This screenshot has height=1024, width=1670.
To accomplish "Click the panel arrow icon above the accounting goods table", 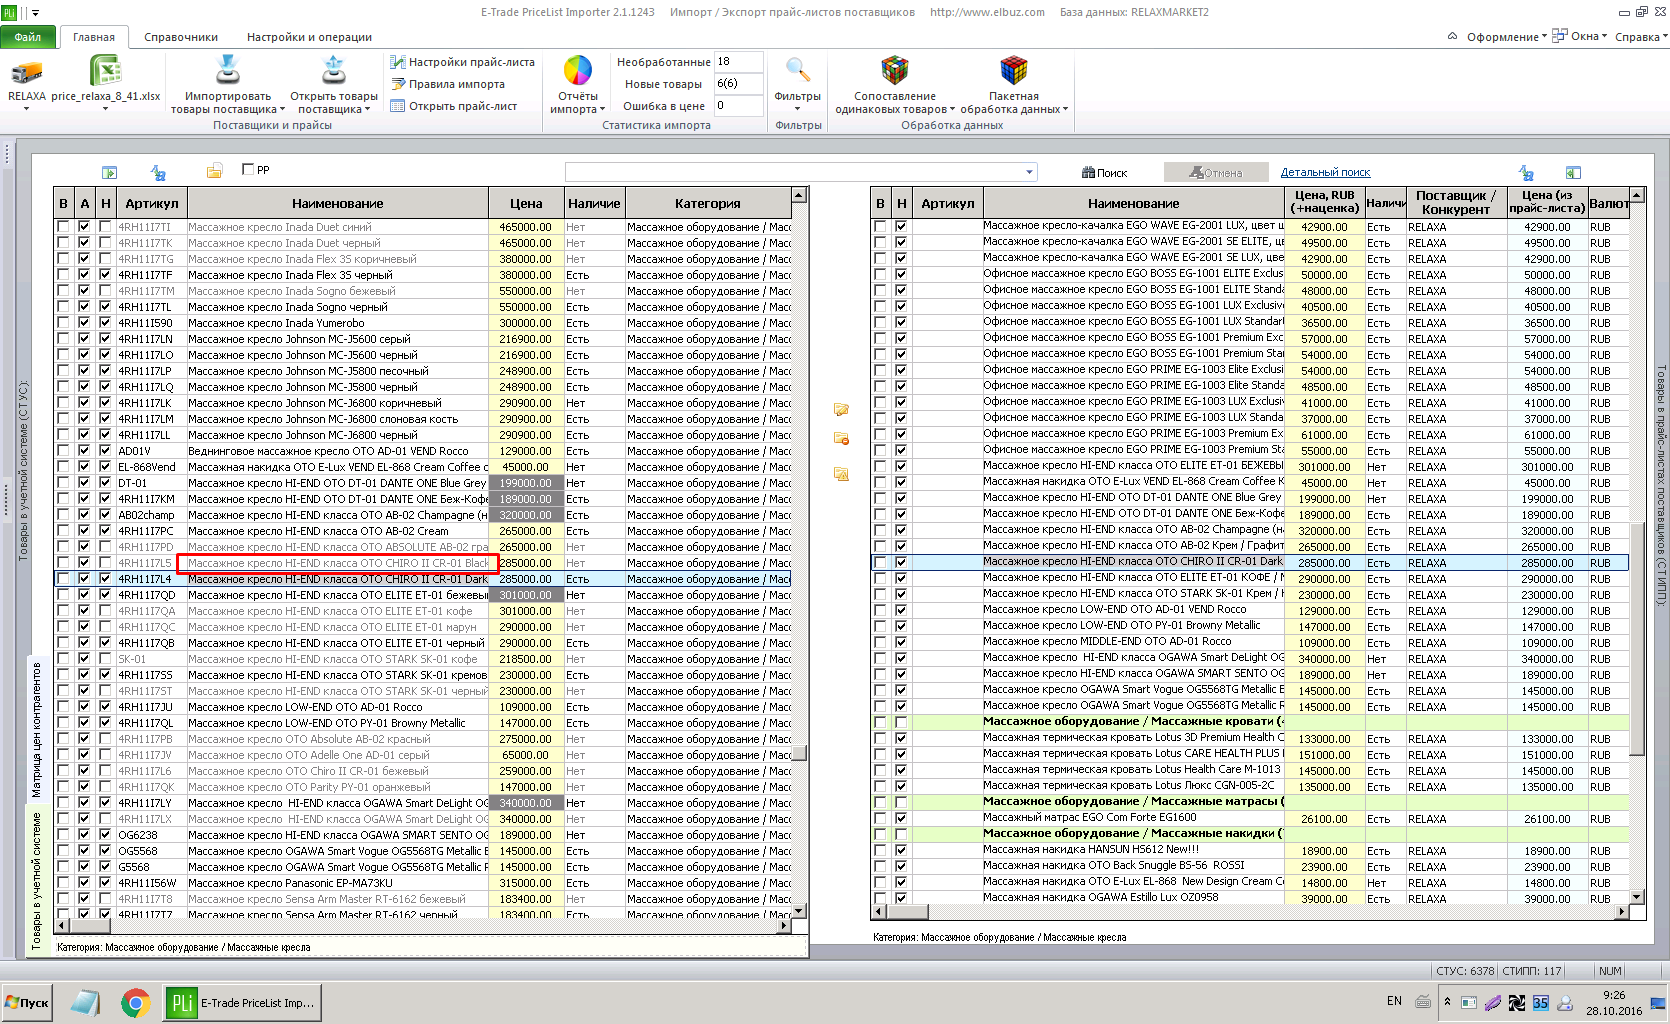I will pos(110,172).
